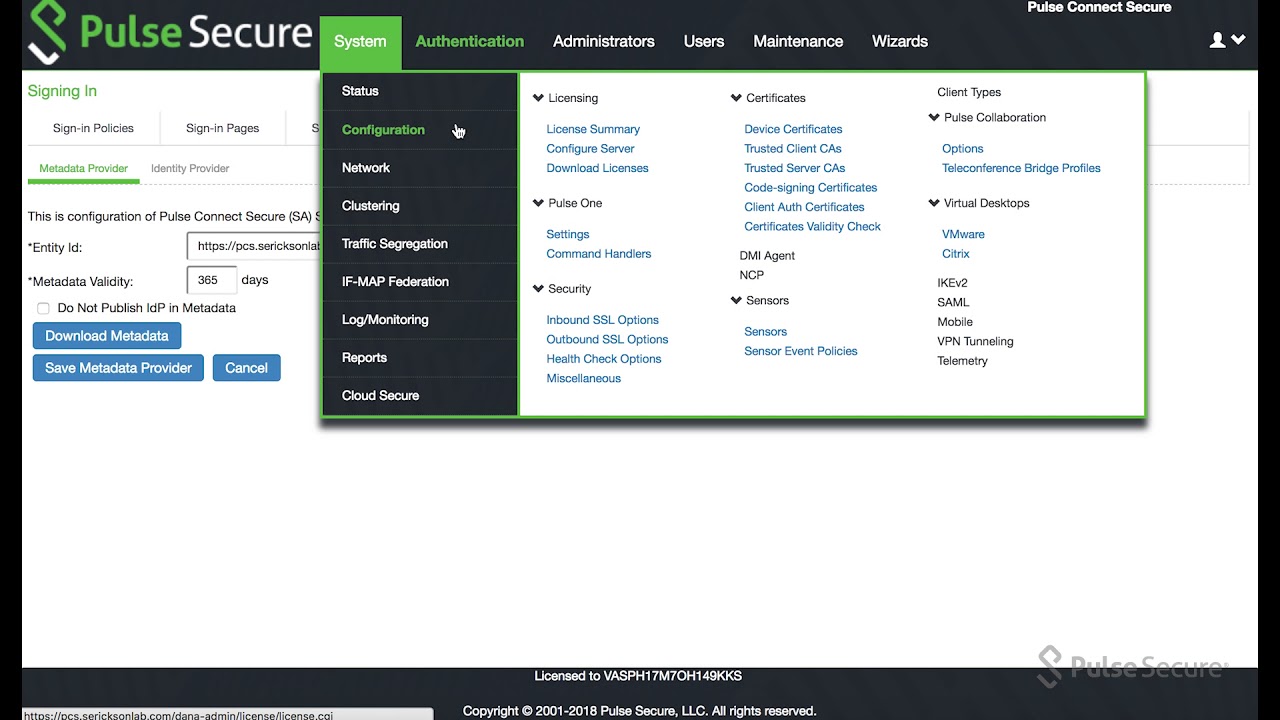This screenshot has width=1280, height=720.
Task: Open the Maintenance menu
Action: click(798, 42)
